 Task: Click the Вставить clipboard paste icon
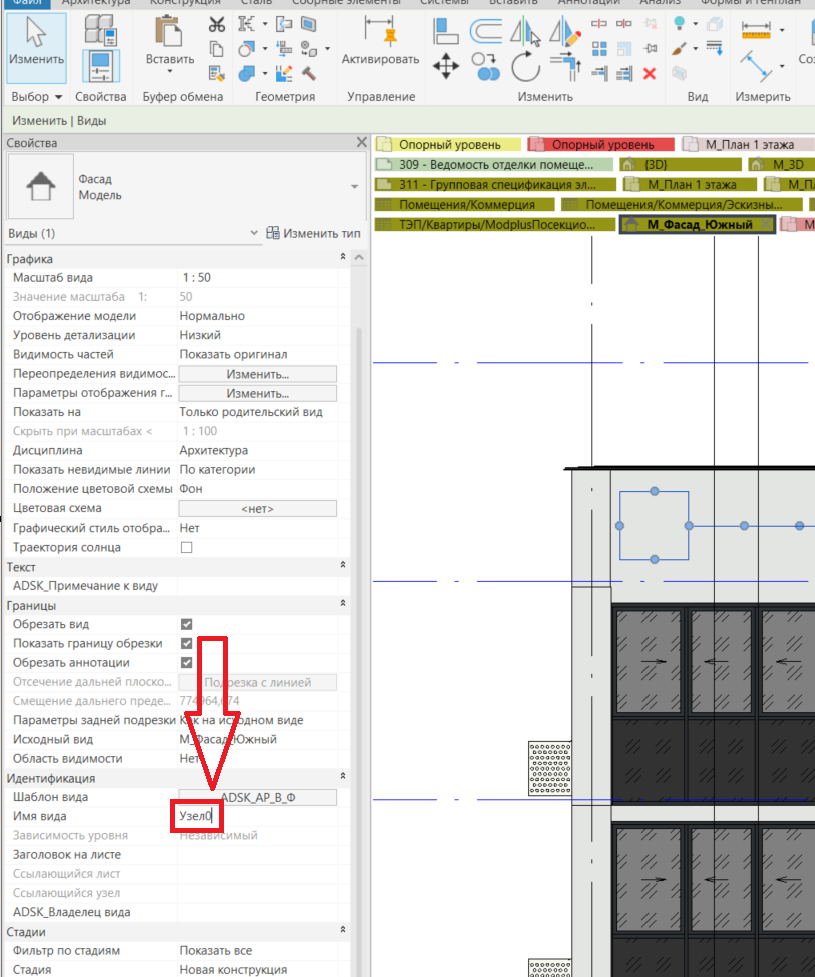pyautogui.click(x=169, y=31)
